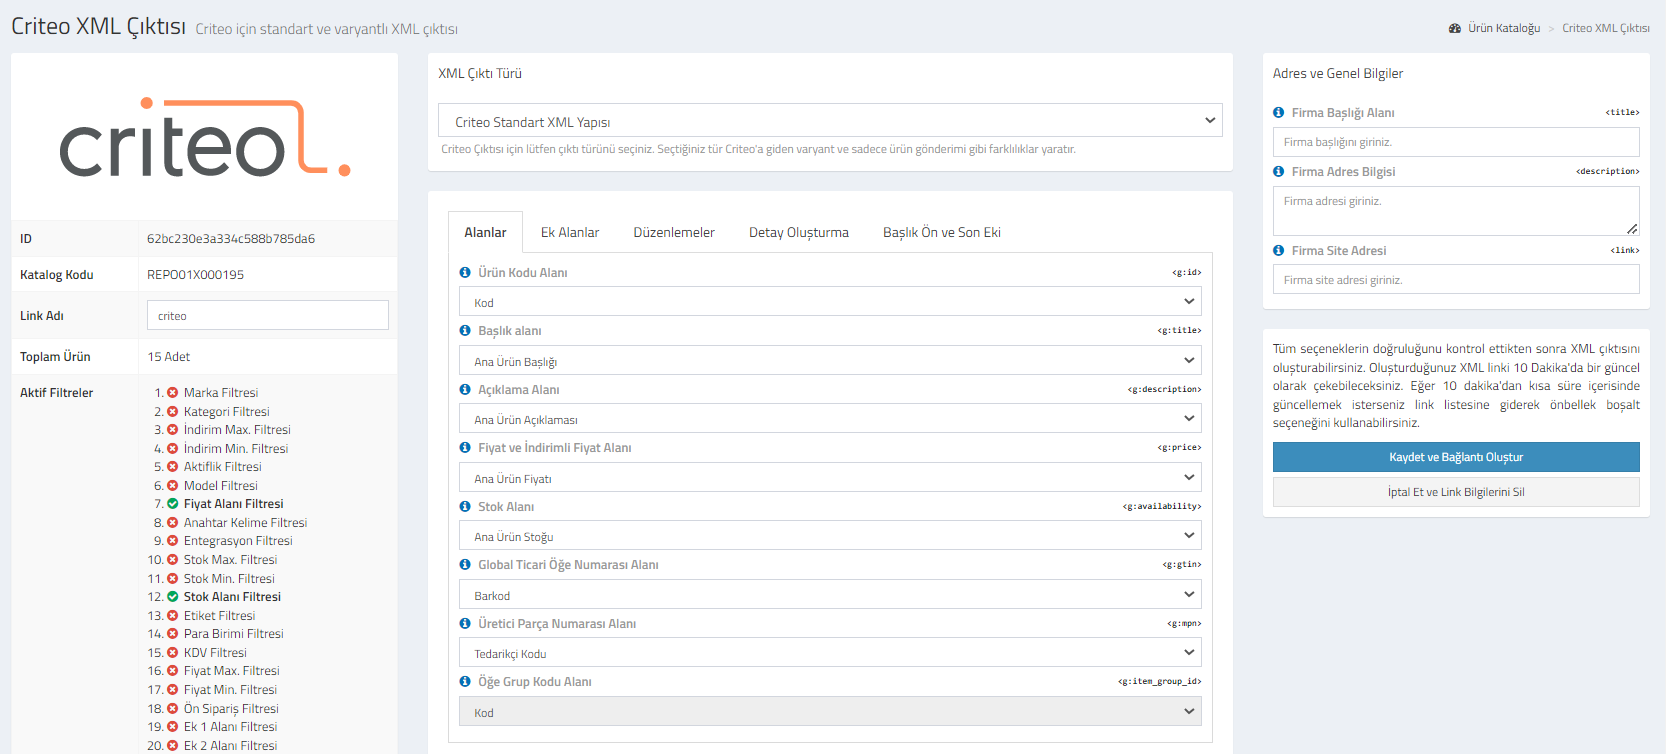Click the Ek 2 Alanı Filtresi entry
The height and width of the screenshot is (754, 1666).
click(231, 745)
